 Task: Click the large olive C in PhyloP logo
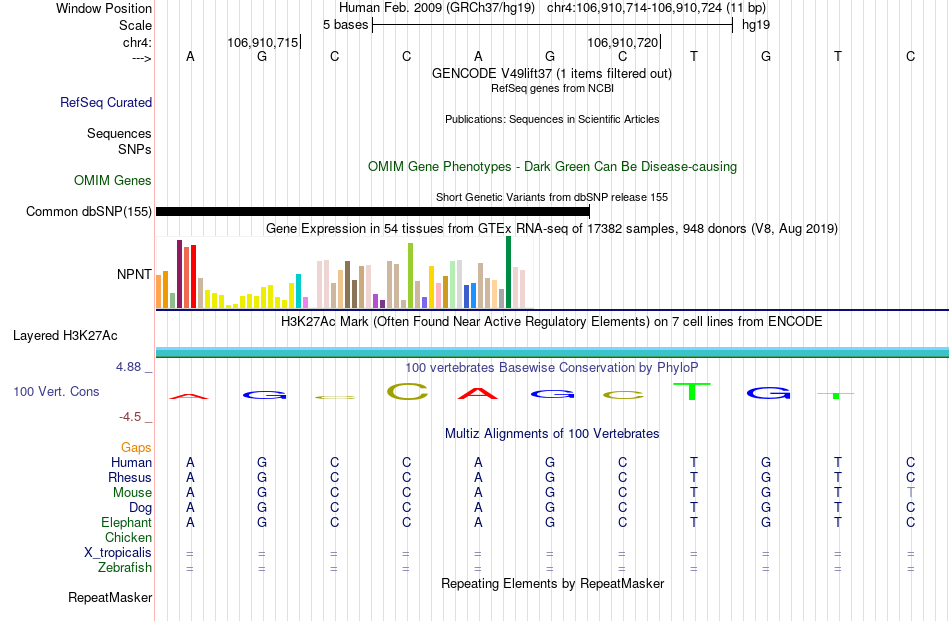point(407,391)
